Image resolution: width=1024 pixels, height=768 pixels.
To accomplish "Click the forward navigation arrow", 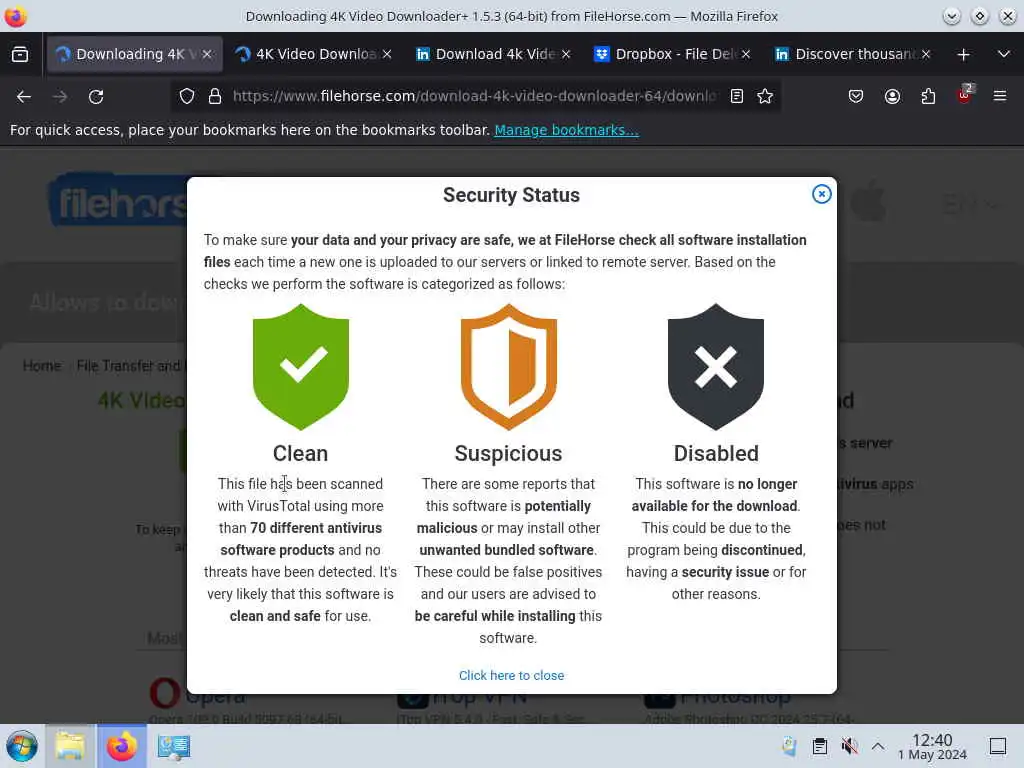I will pyautogui.click(x=60, y=97).
